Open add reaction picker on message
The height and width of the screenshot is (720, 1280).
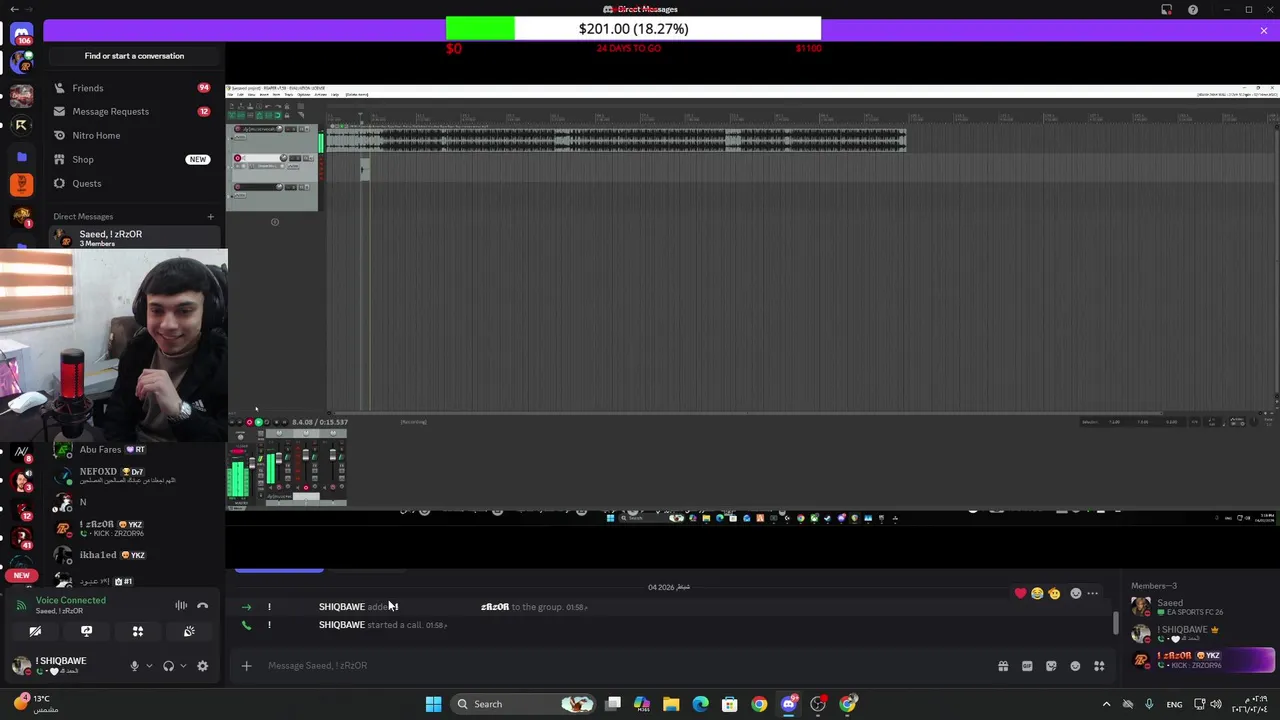[1075, 593]
